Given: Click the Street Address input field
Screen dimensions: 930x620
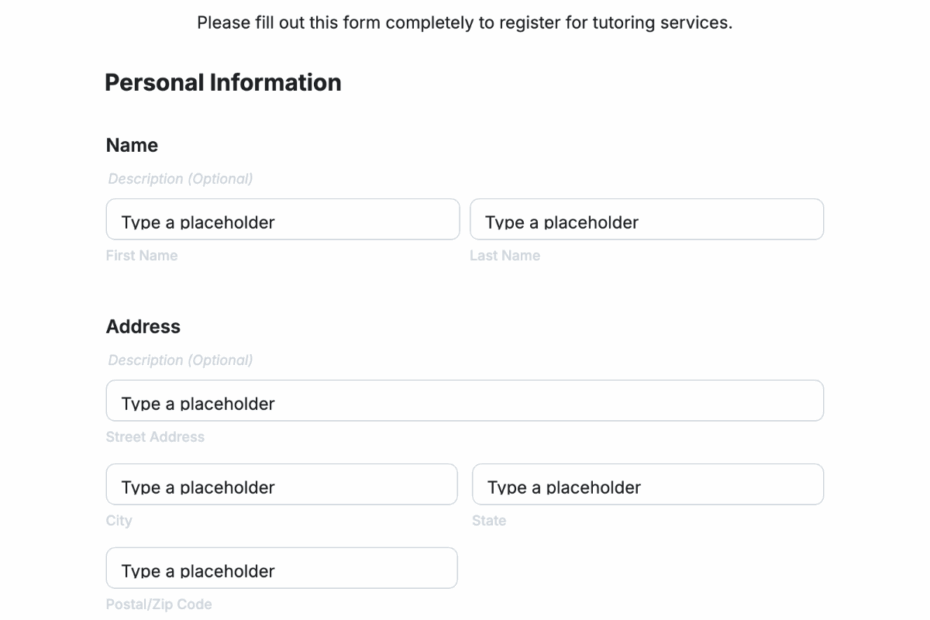Looking at the screenshot, I should (x=464, y=400).
